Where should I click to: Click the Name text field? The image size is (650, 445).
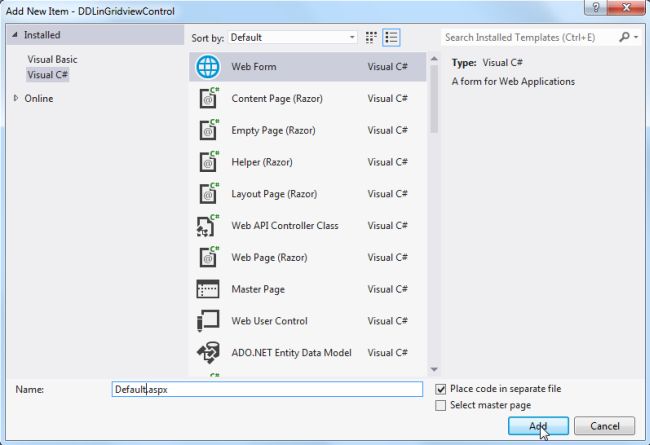click(267, 389)
